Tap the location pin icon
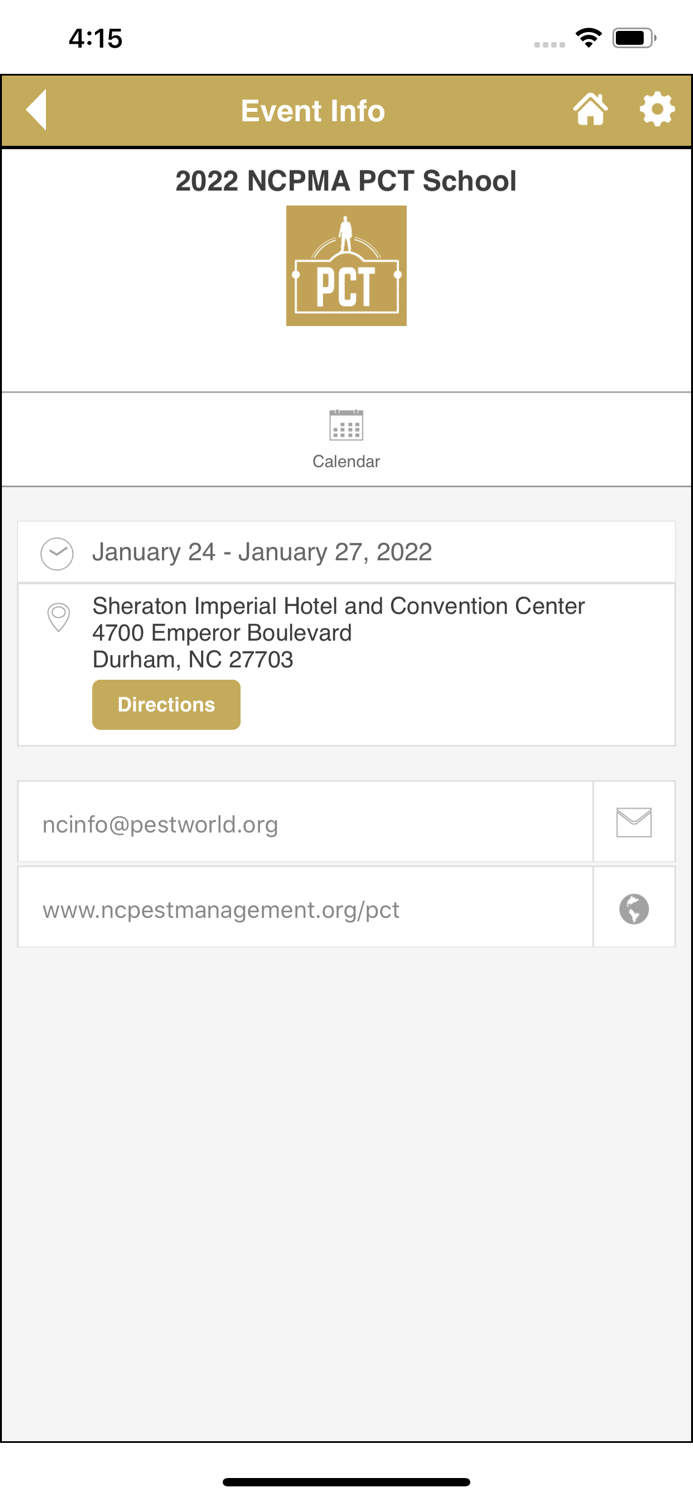This screenshot has width=693, height=1500. coord(59,617)
